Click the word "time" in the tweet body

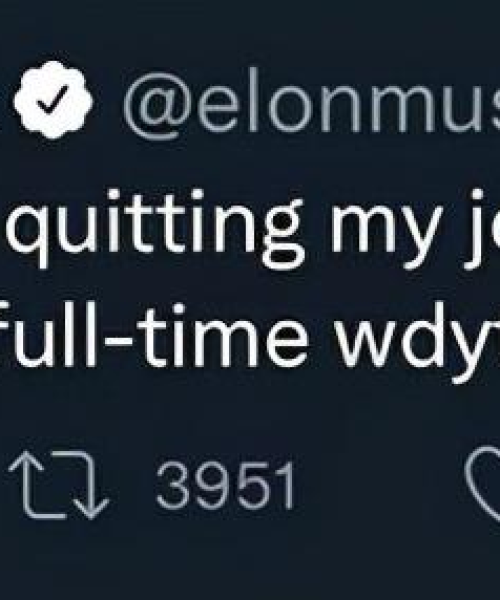(x=223, y=336)
